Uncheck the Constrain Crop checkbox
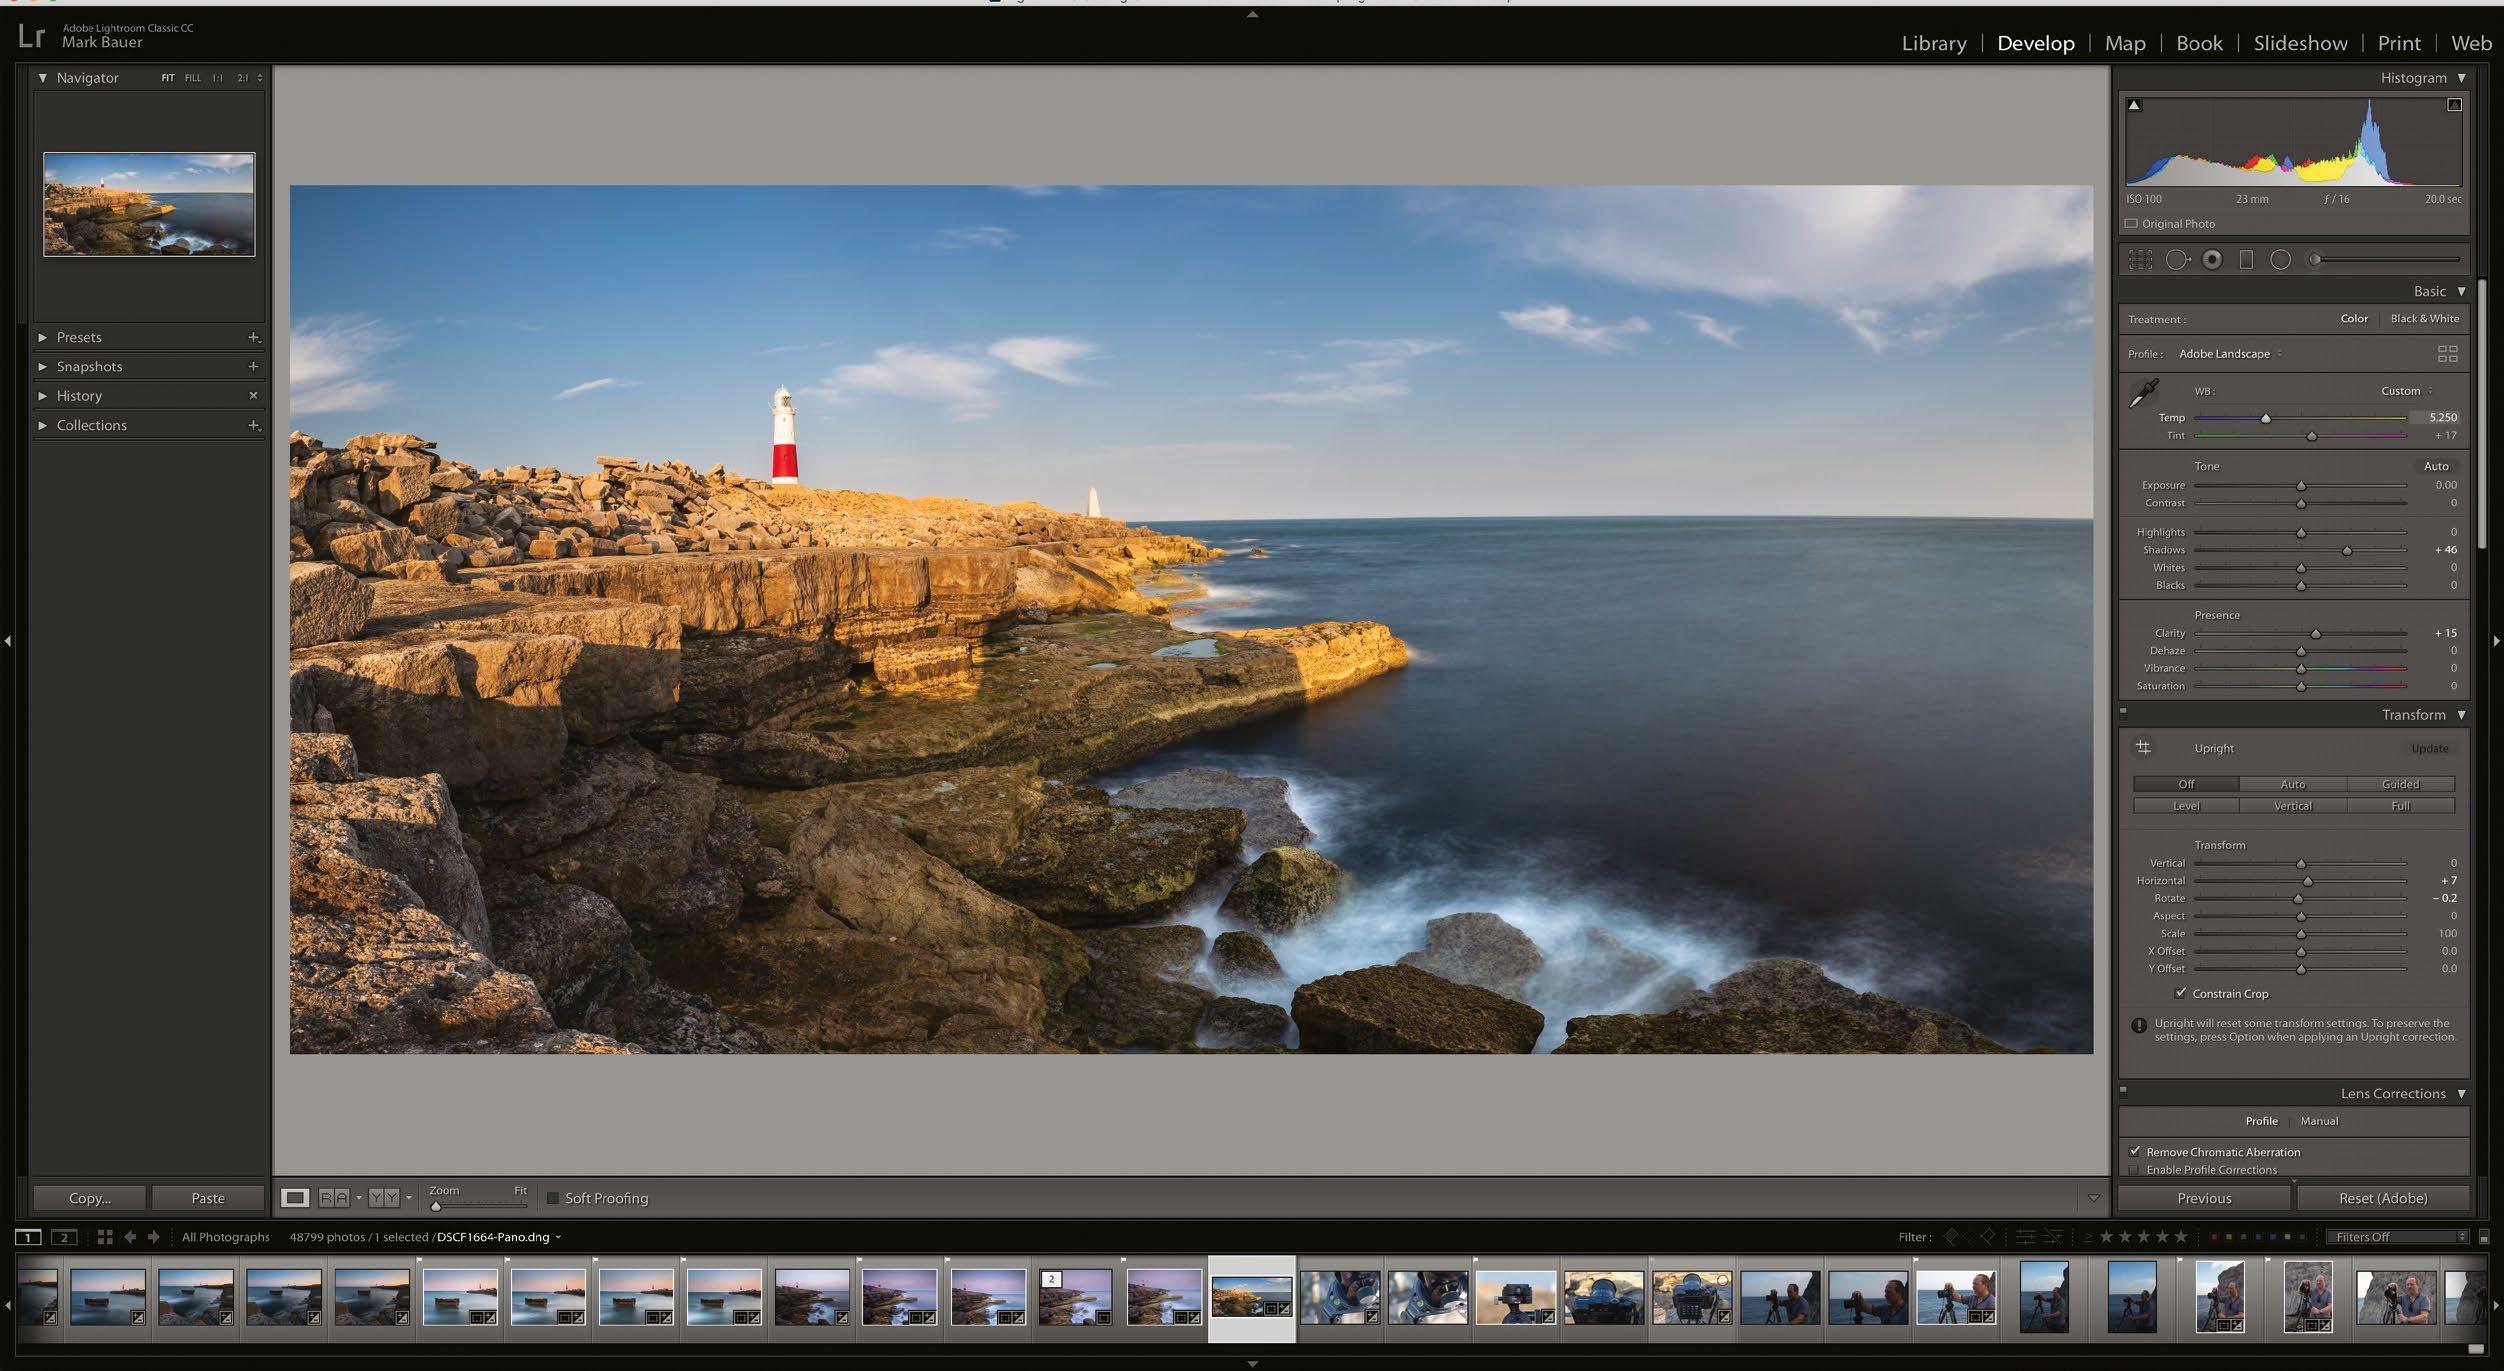2504x1371 pixels. point(2180,993)
